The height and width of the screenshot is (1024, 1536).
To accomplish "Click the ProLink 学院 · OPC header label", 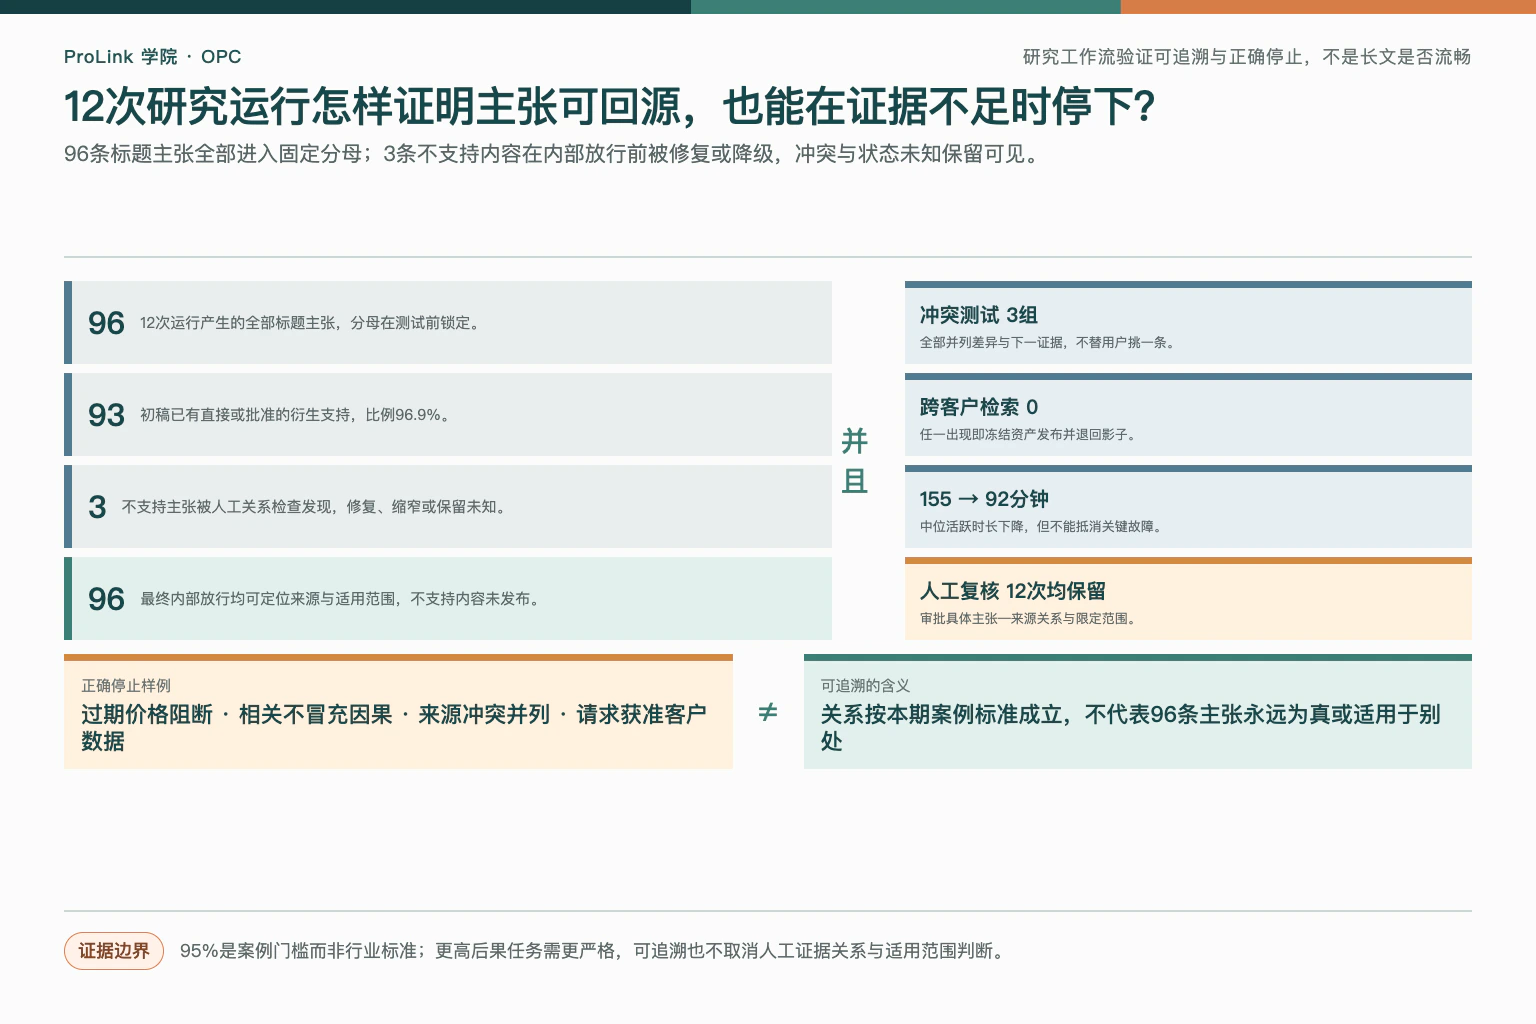I will [x=152, y=57].
